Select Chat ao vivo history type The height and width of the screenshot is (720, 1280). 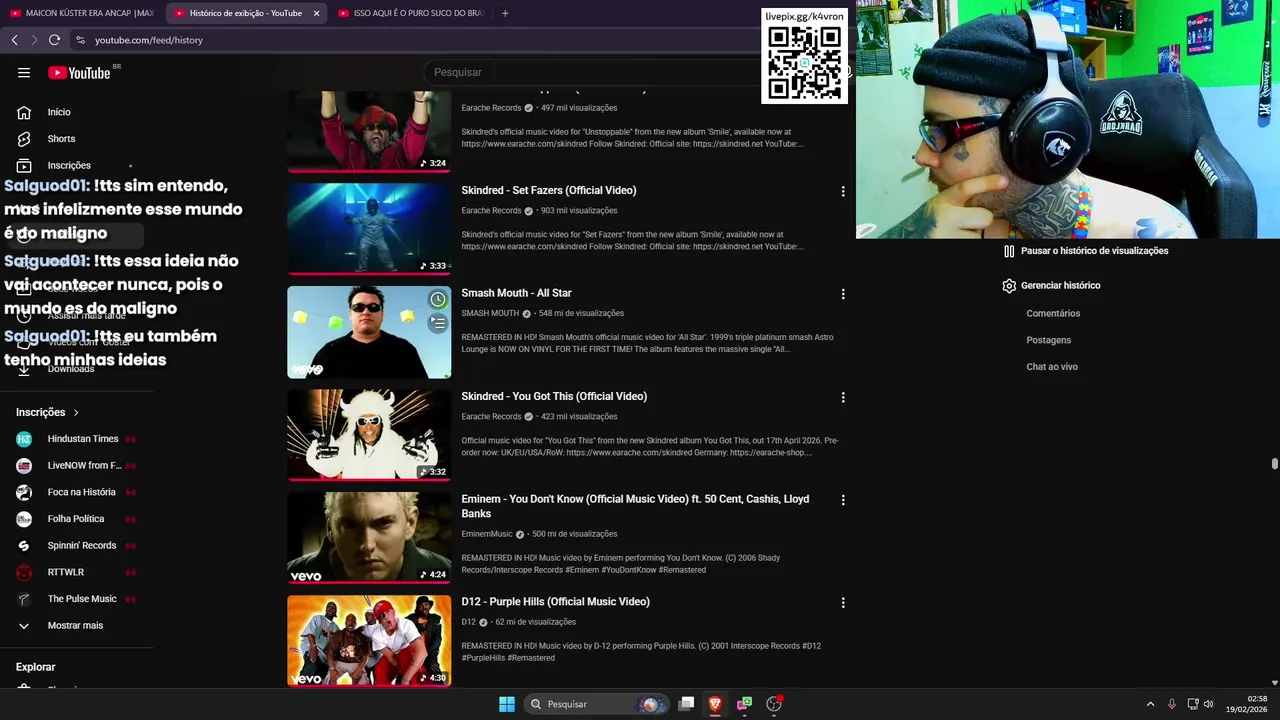(1052, 367)
